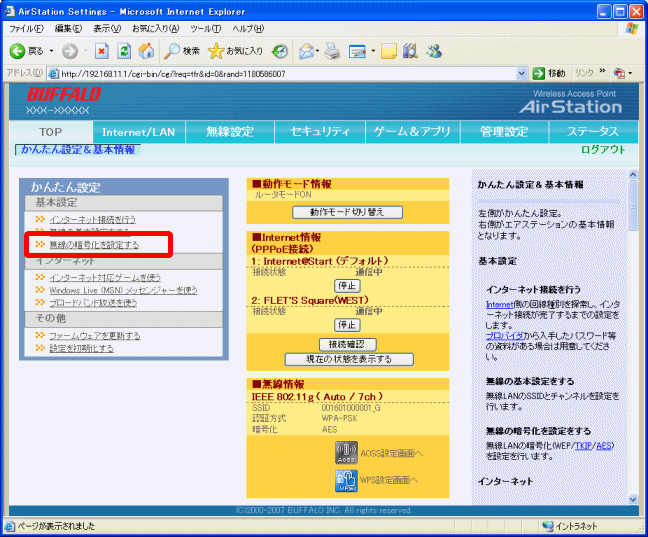Refresh the page with green arrows icon
Image resolution: width=648 pixels, height=537 pixels.
(124, 51)
